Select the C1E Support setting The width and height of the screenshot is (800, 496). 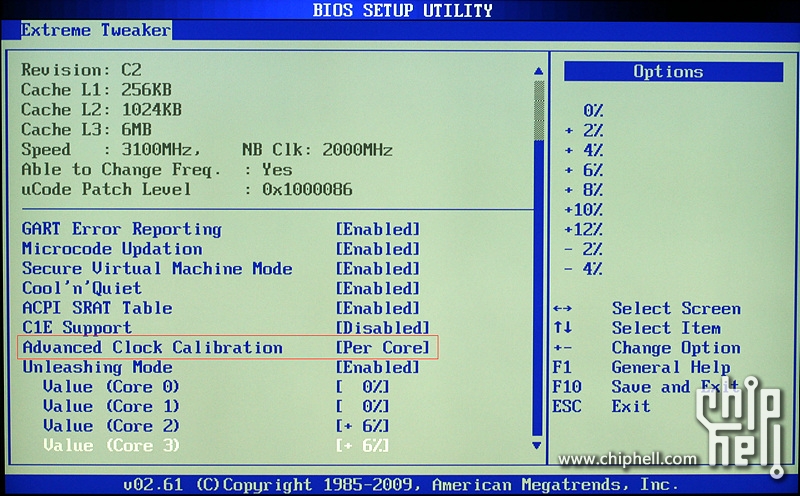(77, 328)
